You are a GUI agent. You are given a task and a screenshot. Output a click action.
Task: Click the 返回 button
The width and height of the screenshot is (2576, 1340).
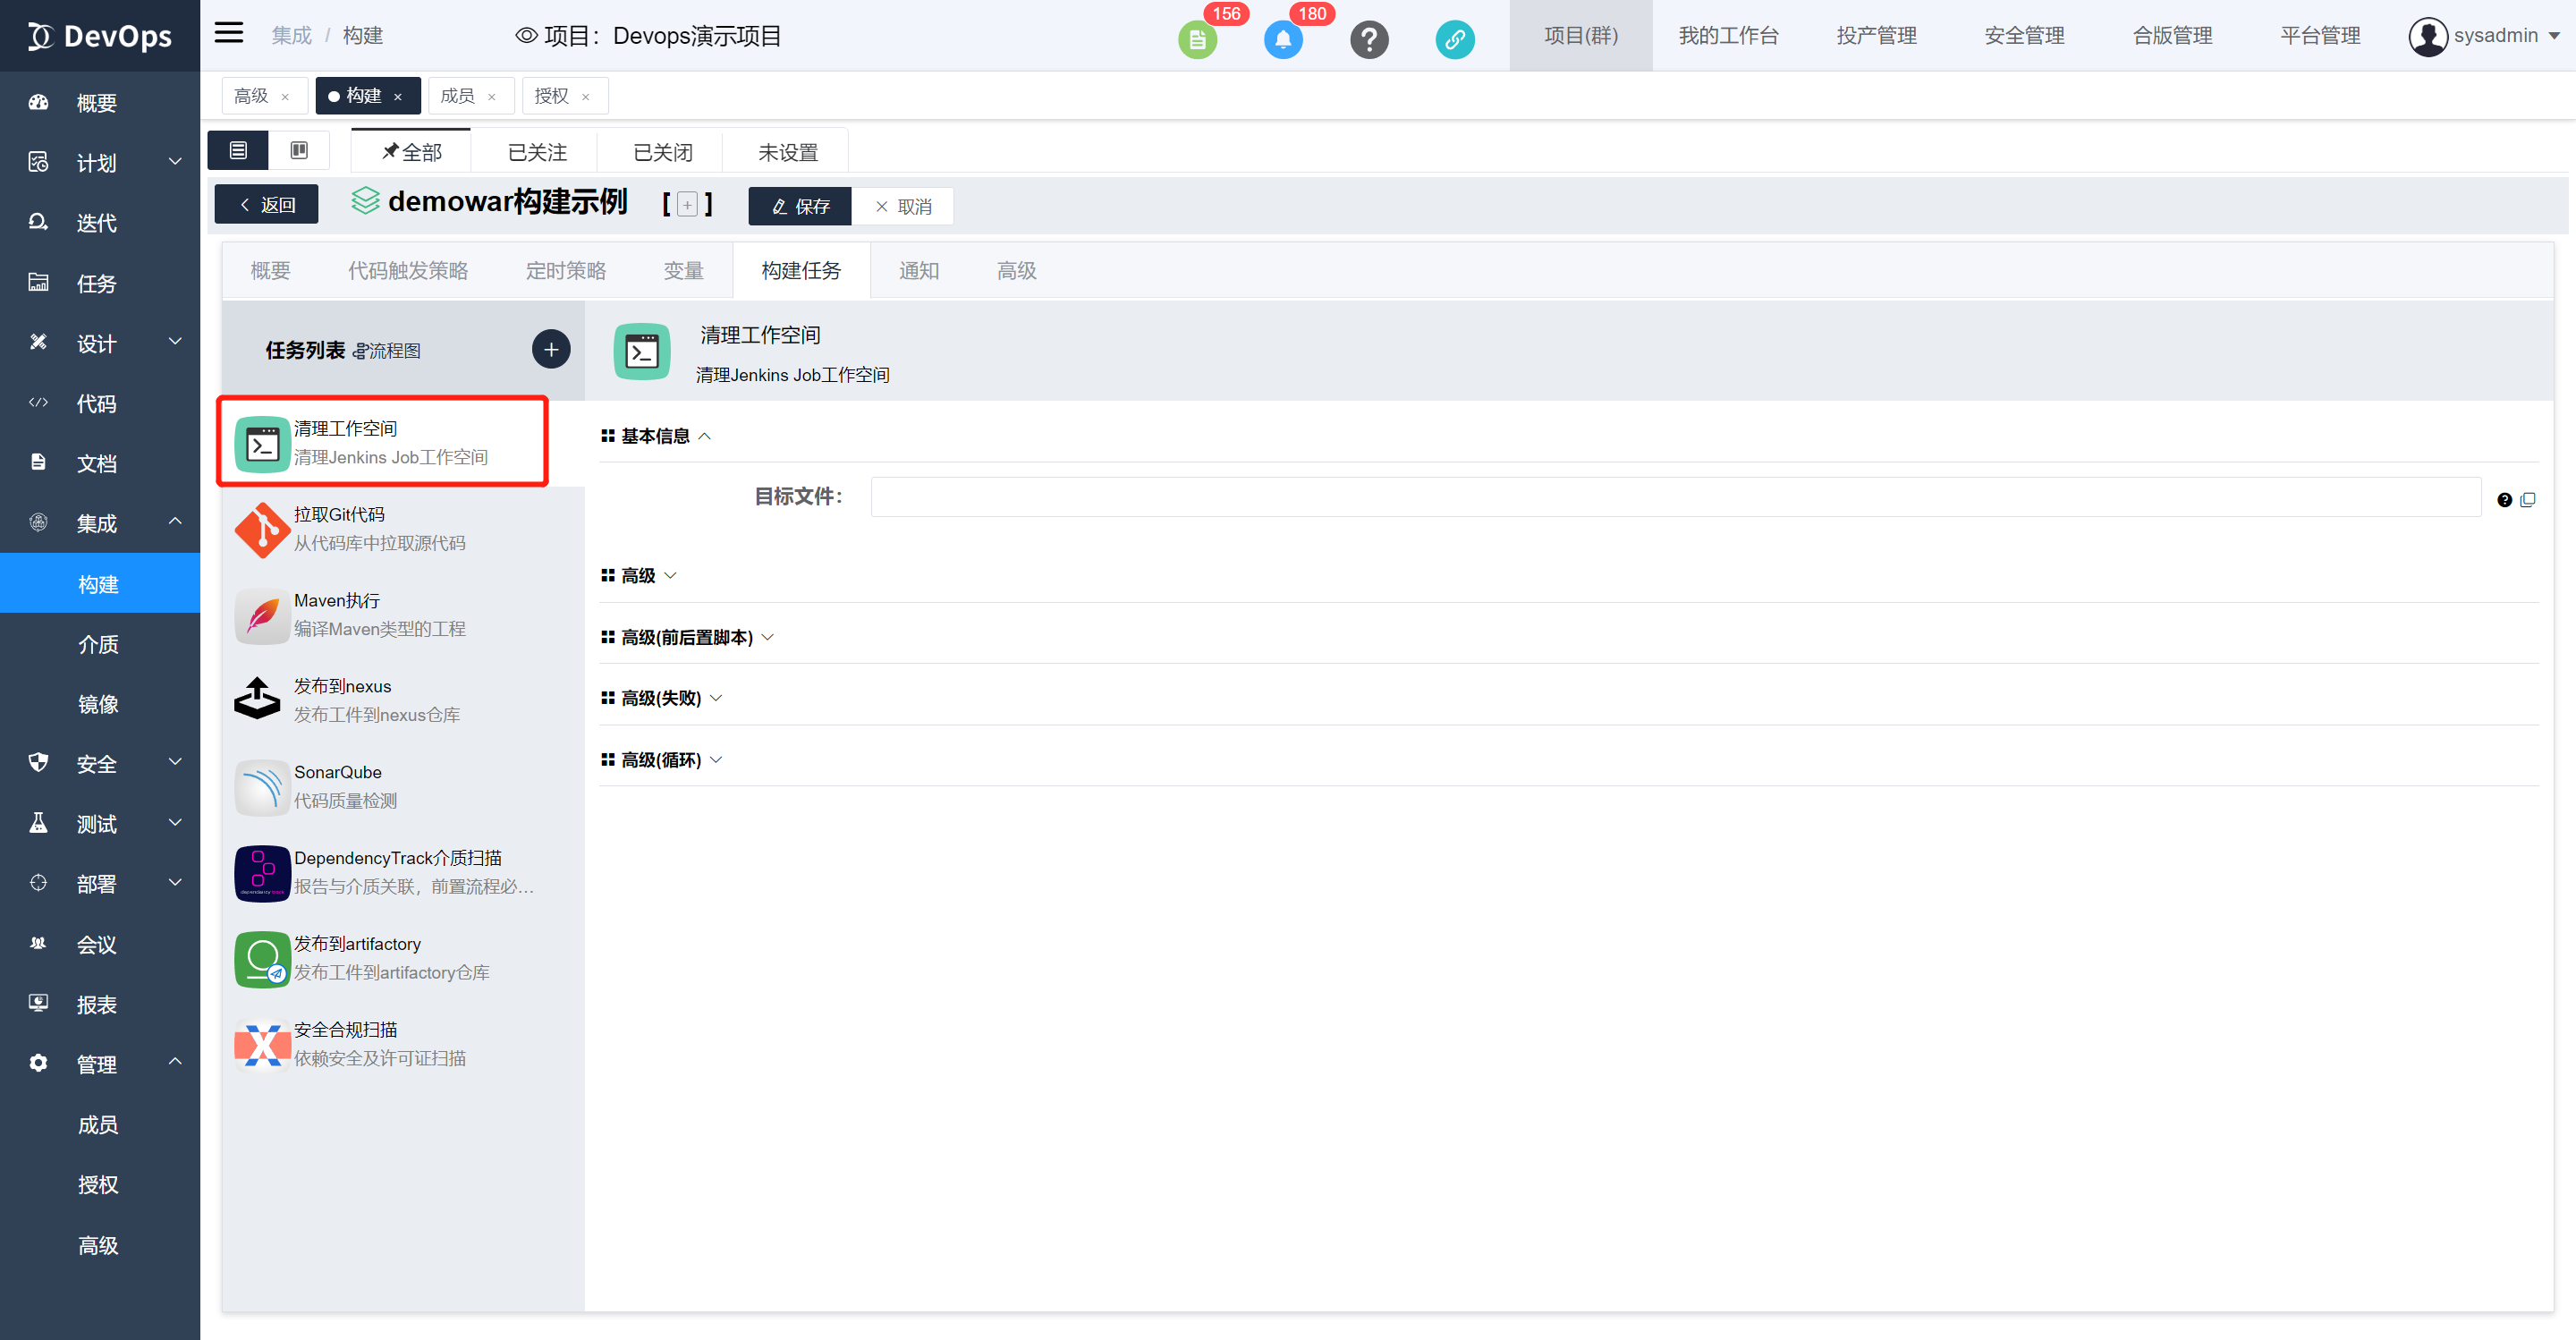(x=267, y=205)
